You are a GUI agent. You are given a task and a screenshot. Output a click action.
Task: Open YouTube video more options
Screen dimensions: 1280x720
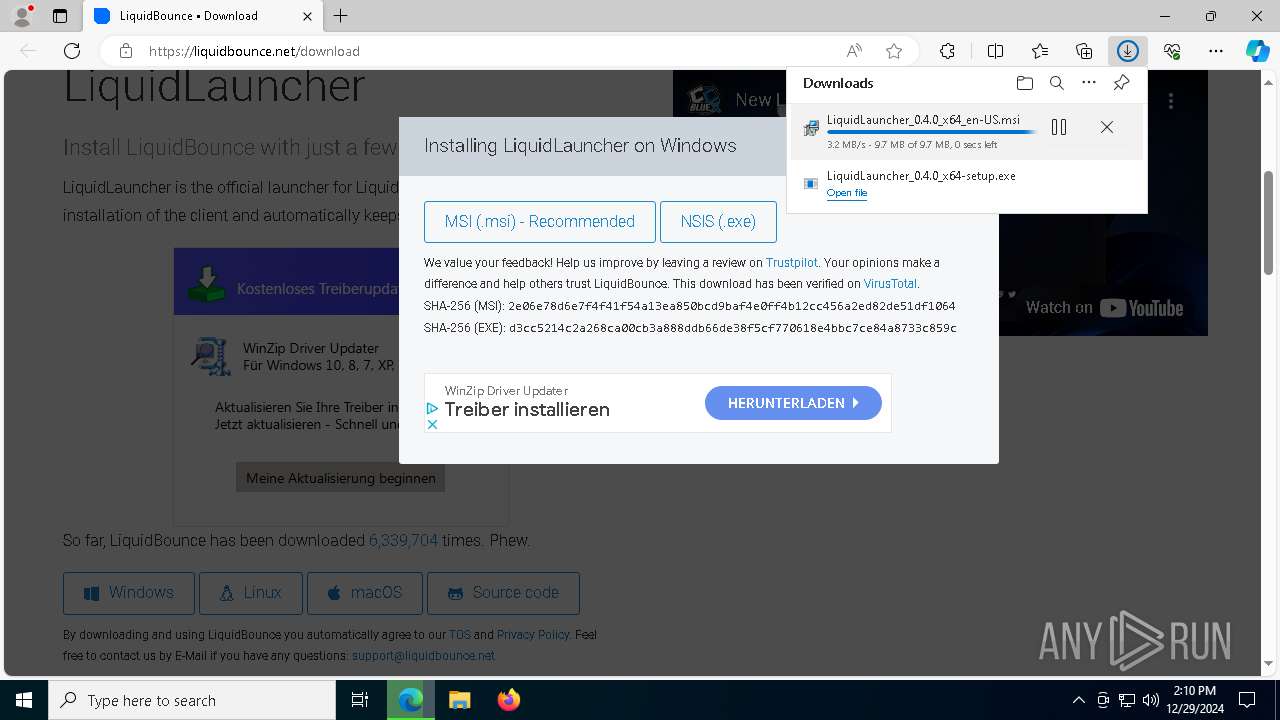pos(1171,101)
